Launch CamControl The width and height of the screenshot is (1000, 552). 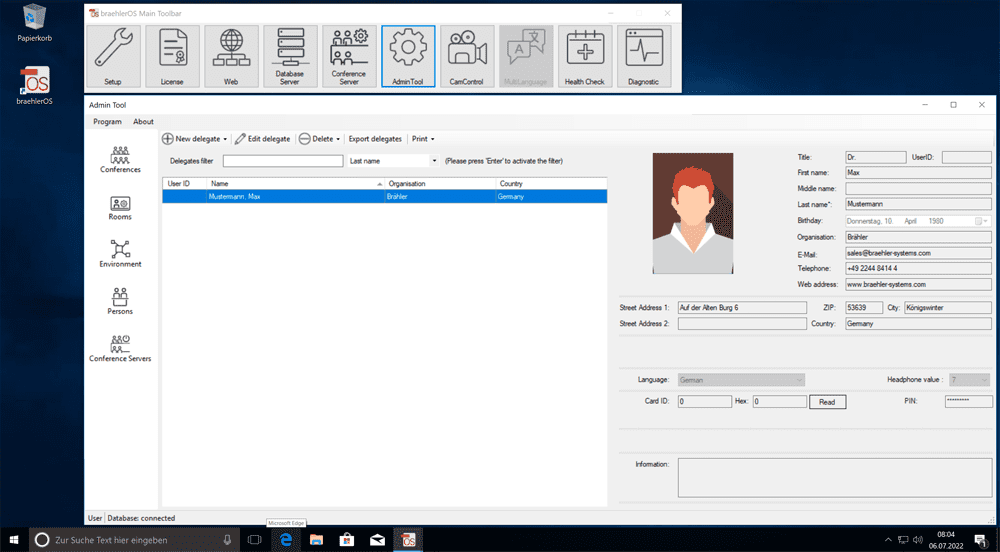pos(467,56)
